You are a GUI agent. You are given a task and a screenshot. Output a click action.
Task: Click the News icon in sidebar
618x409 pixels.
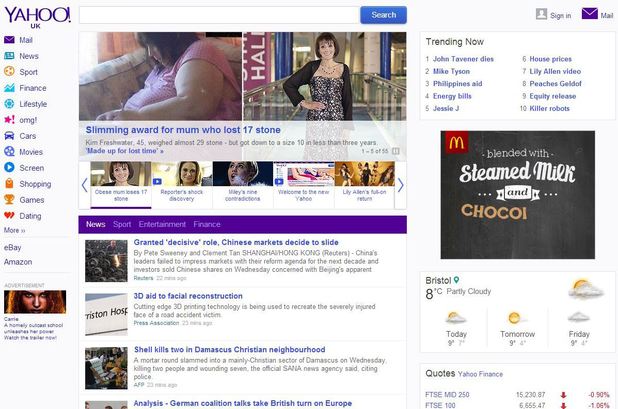click(x=9, y=56)
